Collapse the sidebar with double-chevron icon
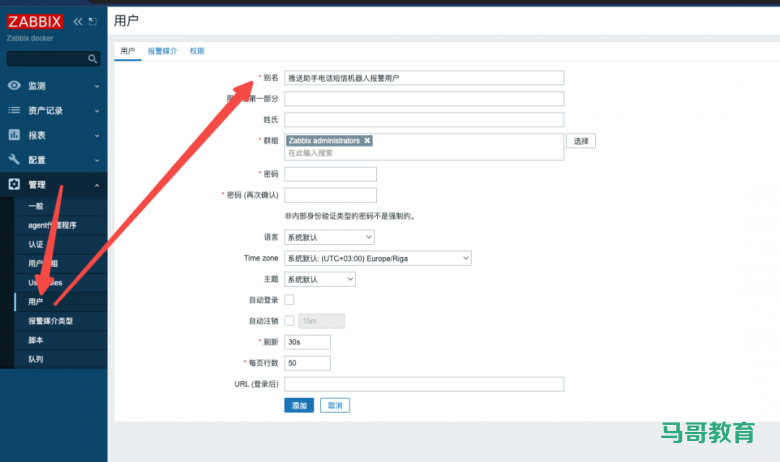The height and width of the screenshot is (462, 780). 78,21
